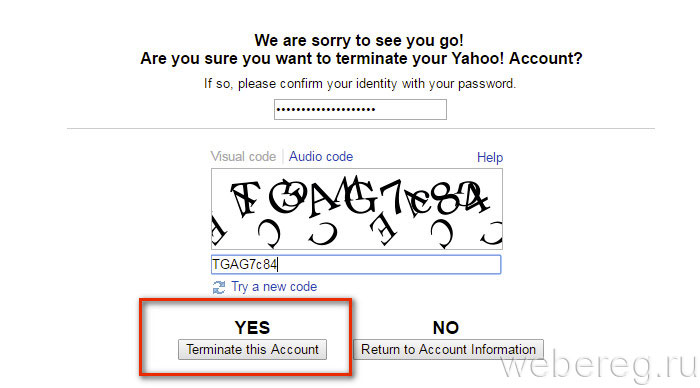Click the Terminate this Account button
Viewport: 700px width, 388px height.
coord(252,349)
